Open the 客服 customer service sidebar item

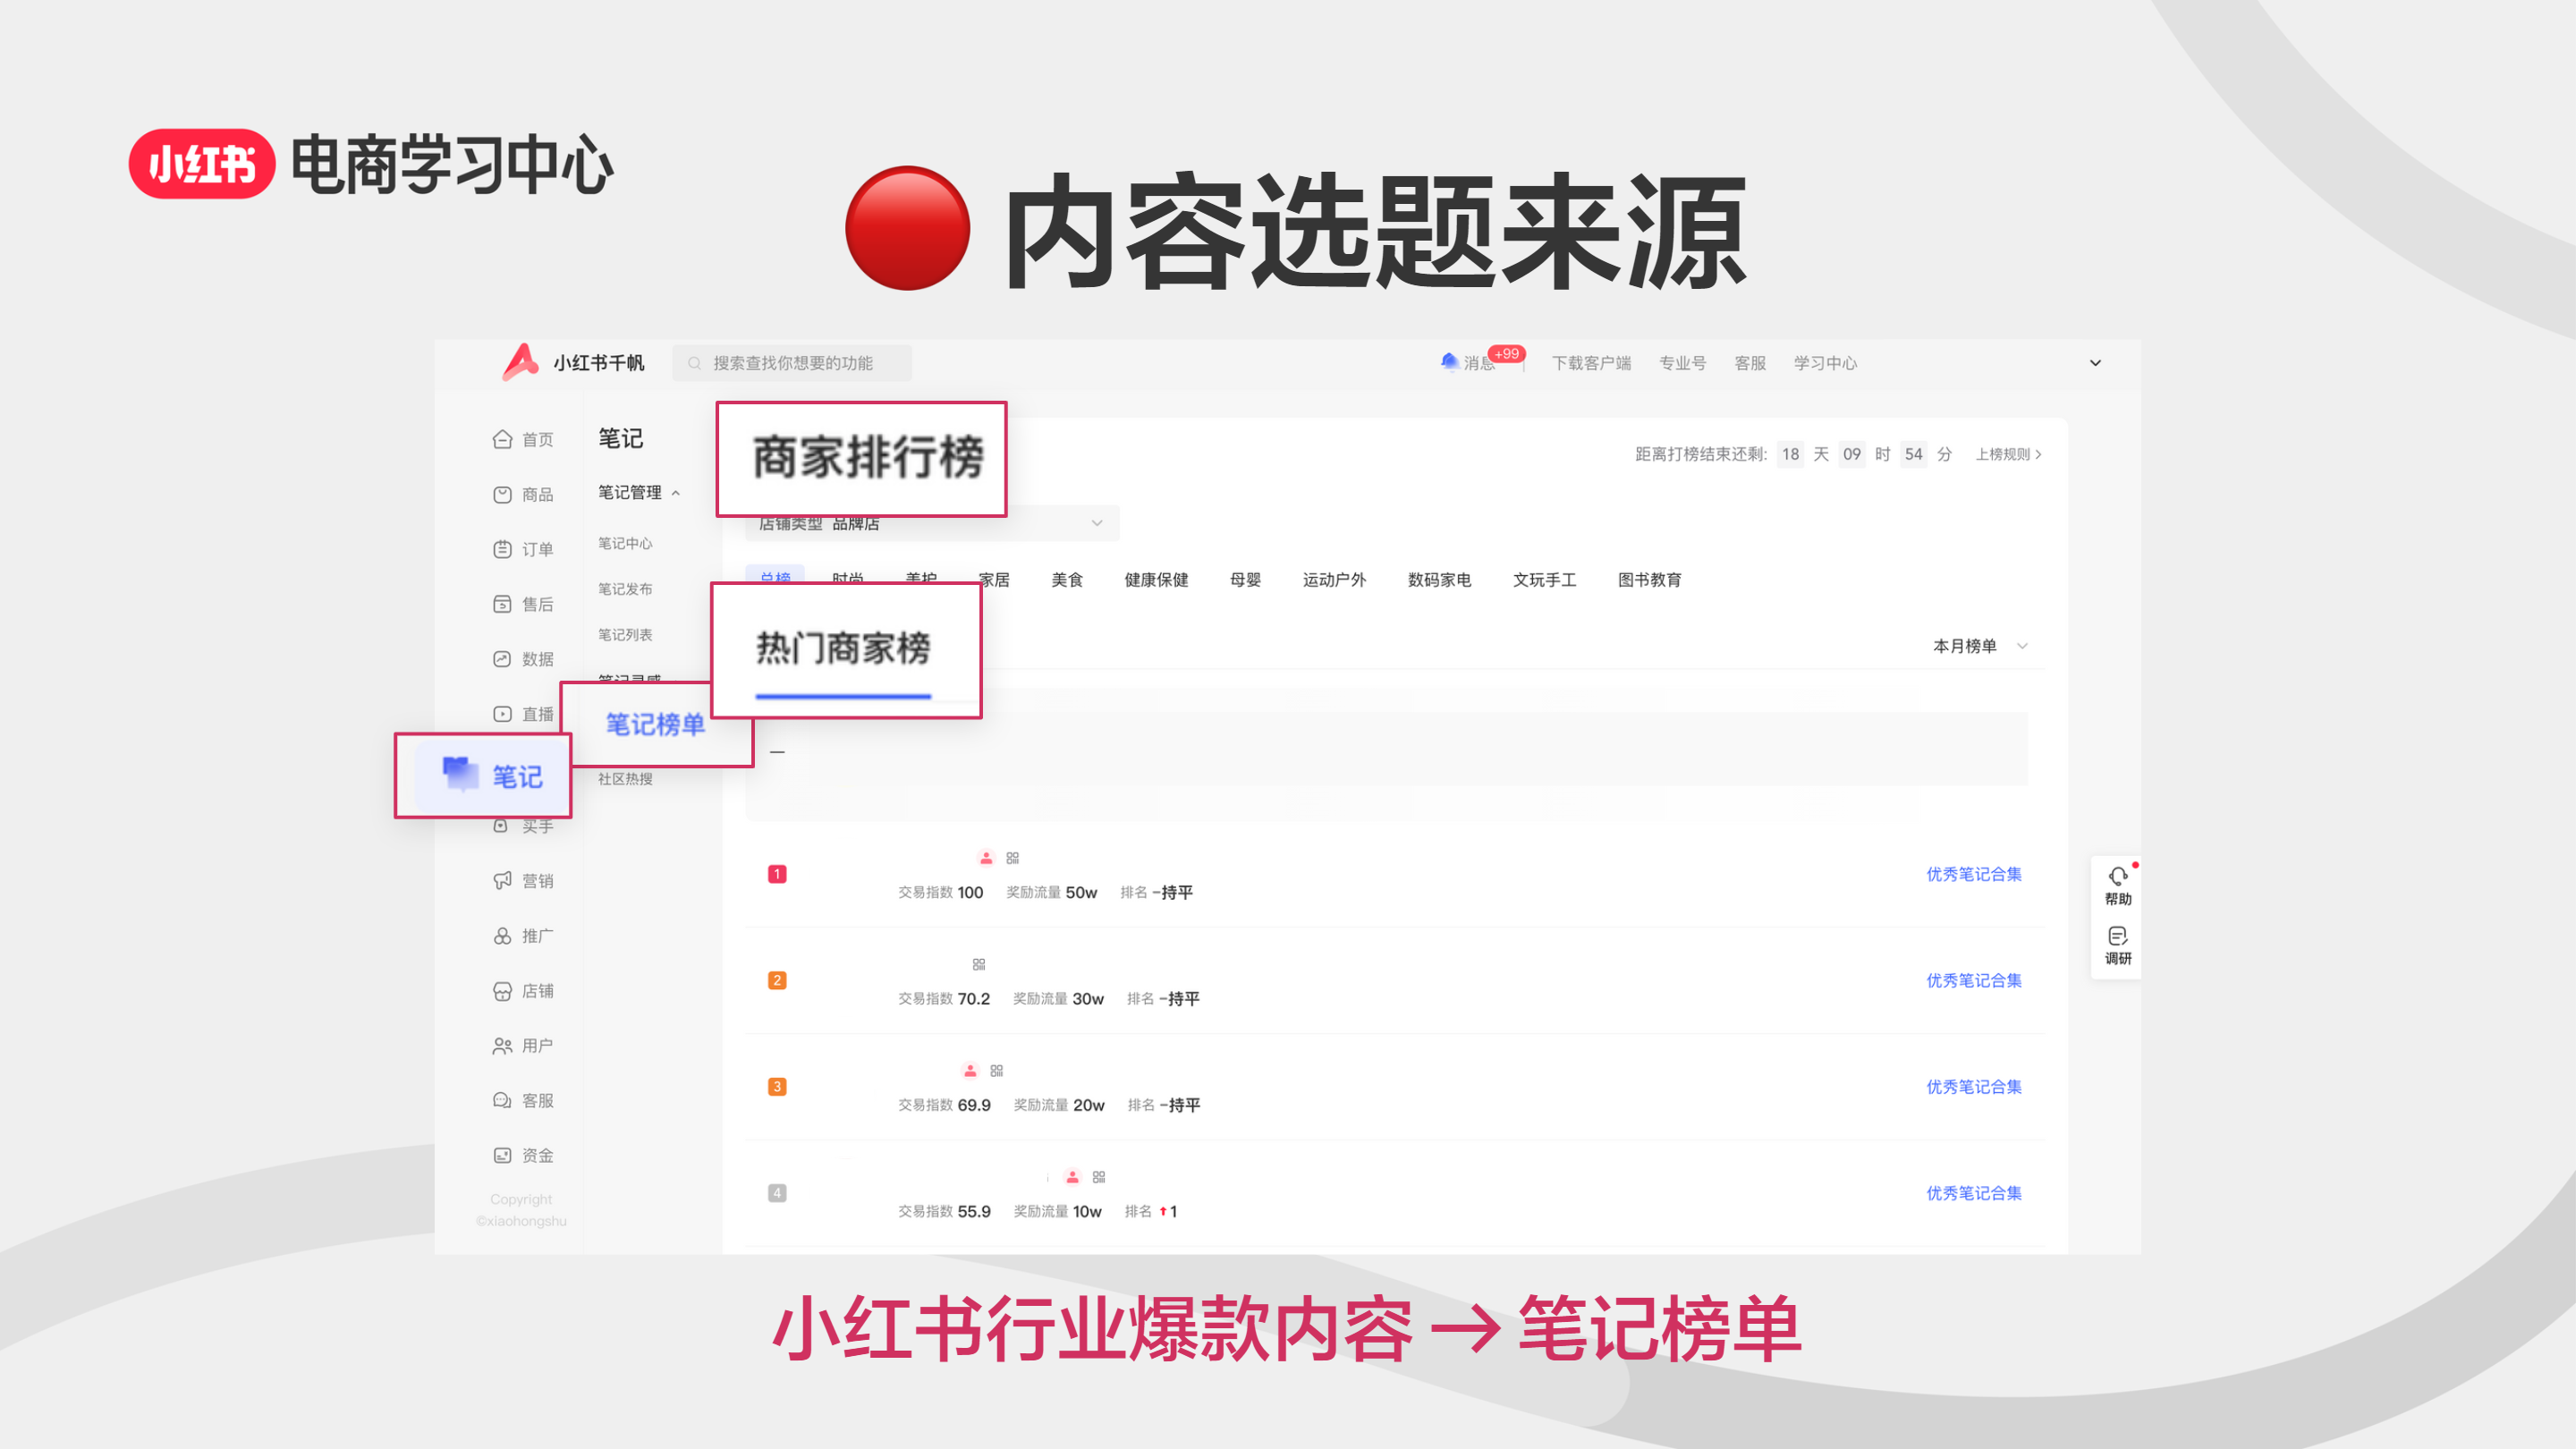point(522,1101)
